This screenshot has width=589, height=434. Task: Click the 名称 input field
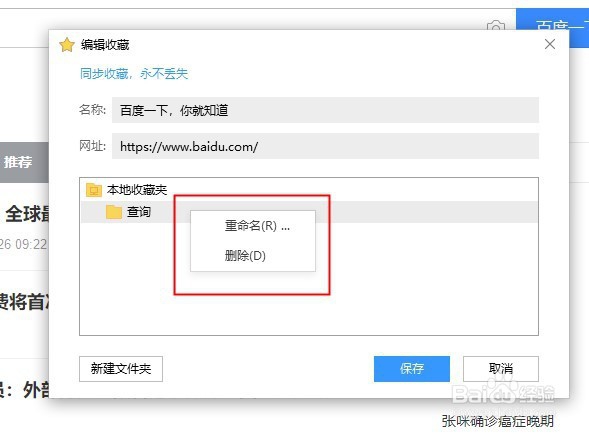pyautogui.click(x=325, y=110)
